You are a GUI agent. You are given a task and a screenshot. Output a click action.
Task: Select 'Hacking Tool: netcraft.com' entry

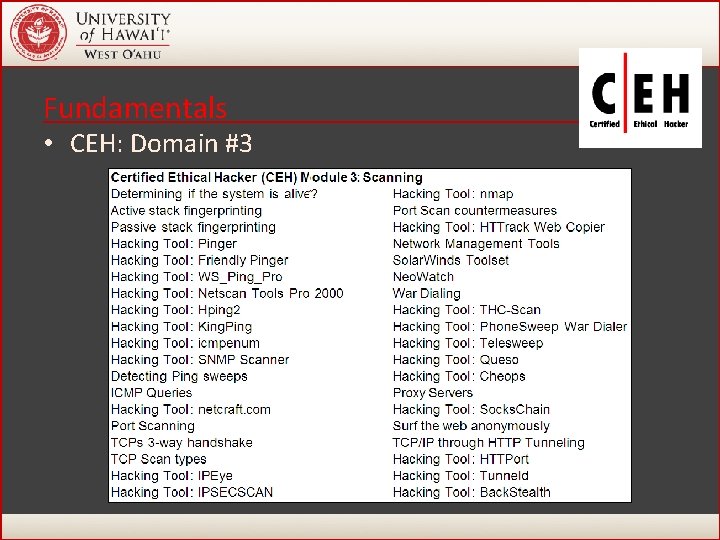coord(191,409)
